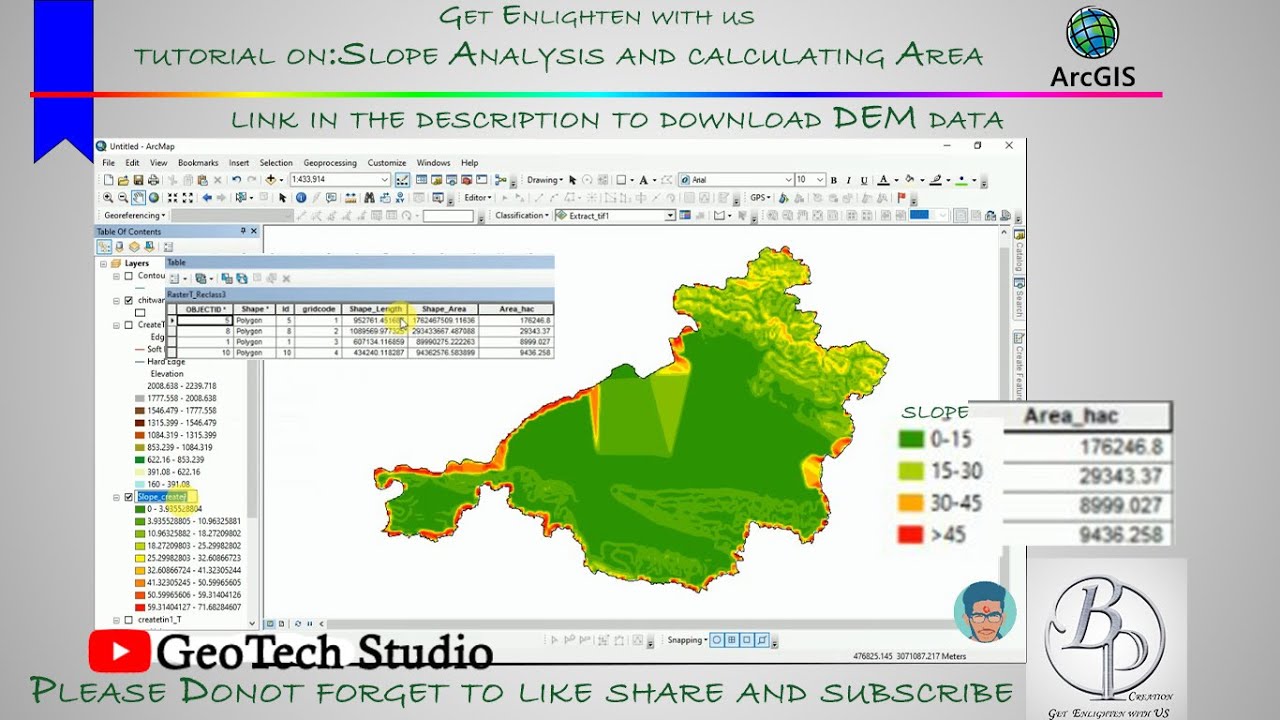
Task: Open the Customize menu
Action: coord(387,162)
